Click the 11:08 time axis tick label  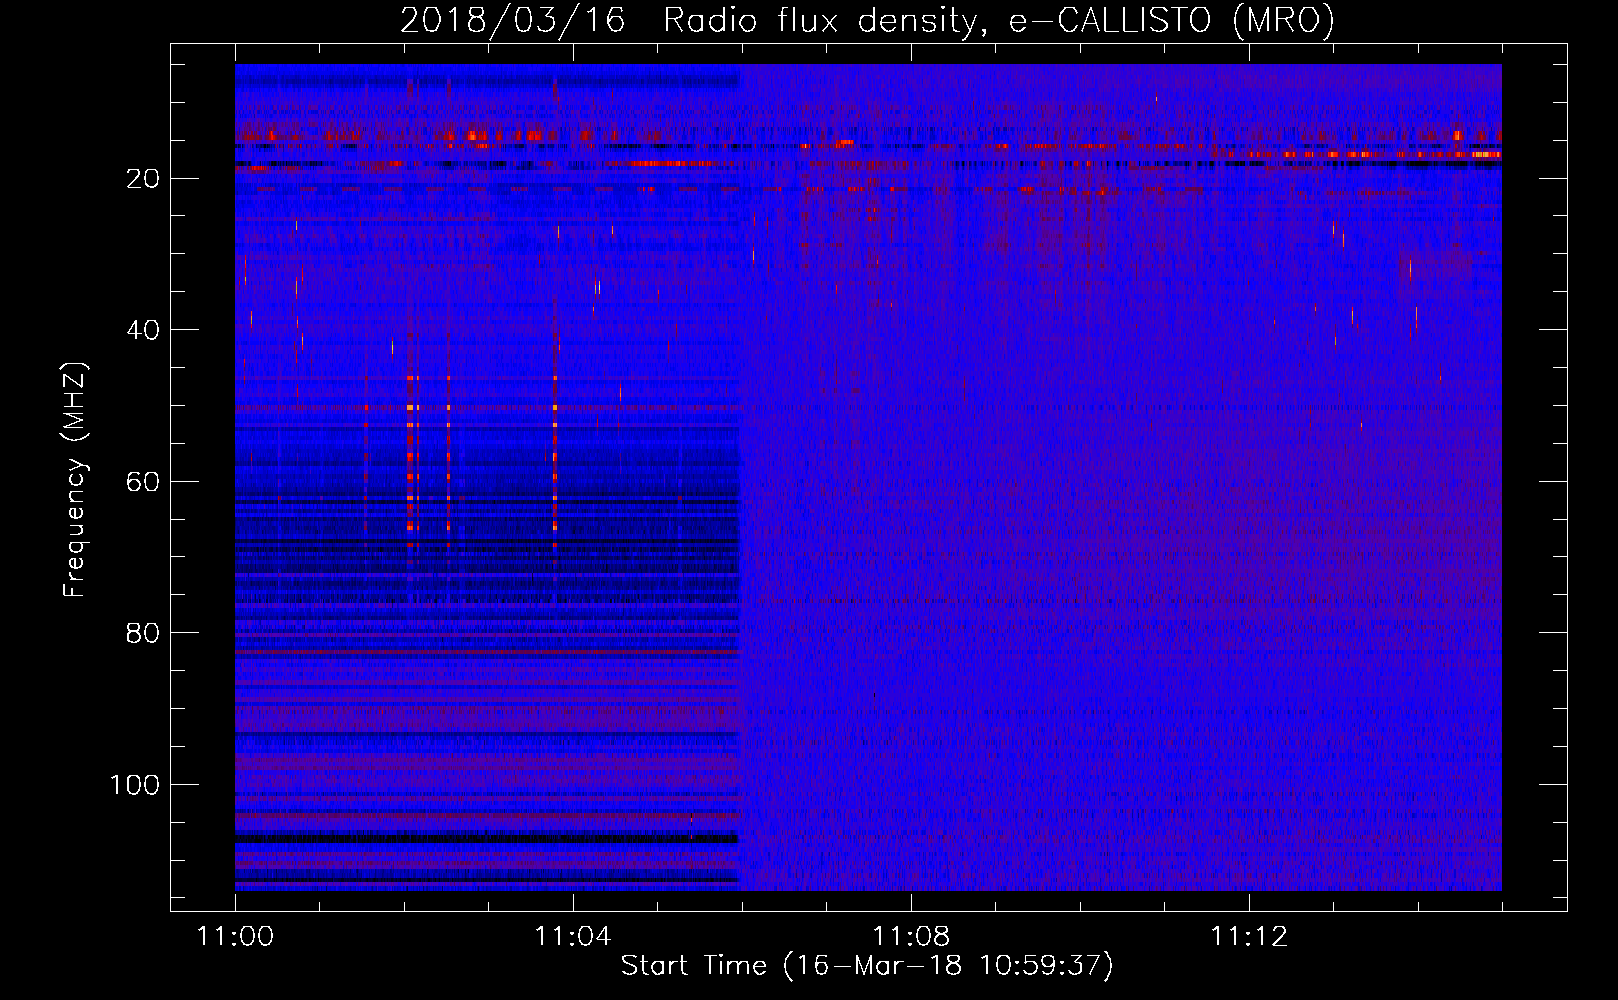tap(911, 937)
